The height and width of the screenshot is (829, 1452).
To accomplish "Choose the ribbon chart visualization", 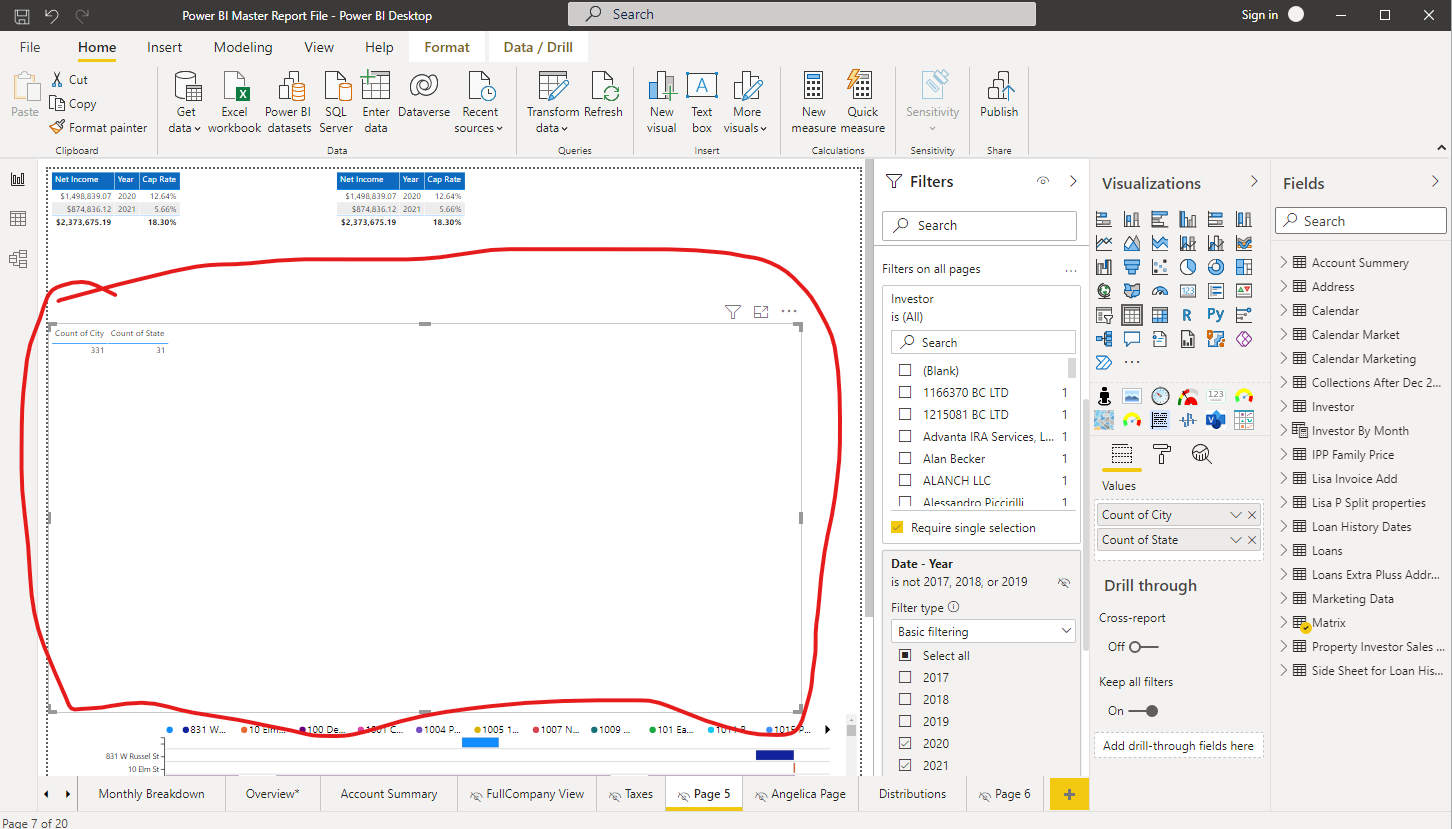I will [x=1244, y=243].
